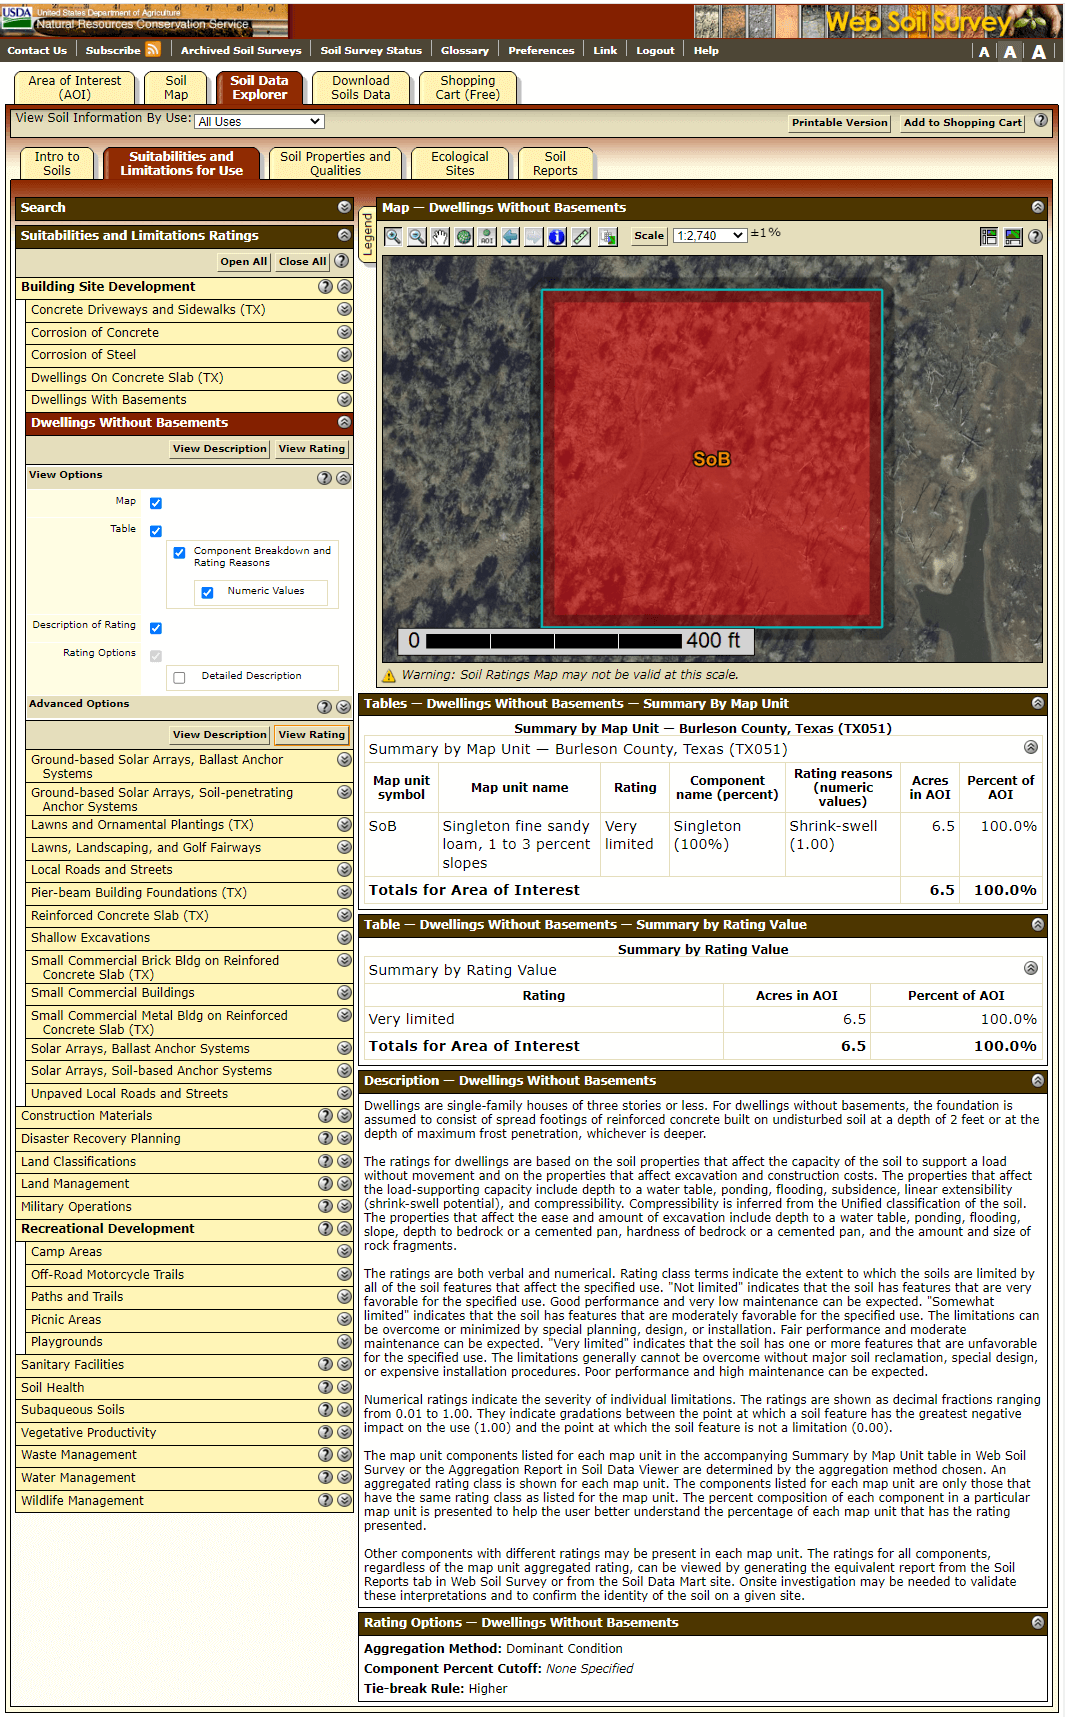This screenshot has height=1717, width=1065.
Task: Open help for Soil Health category
Action: click(325, 1388)
